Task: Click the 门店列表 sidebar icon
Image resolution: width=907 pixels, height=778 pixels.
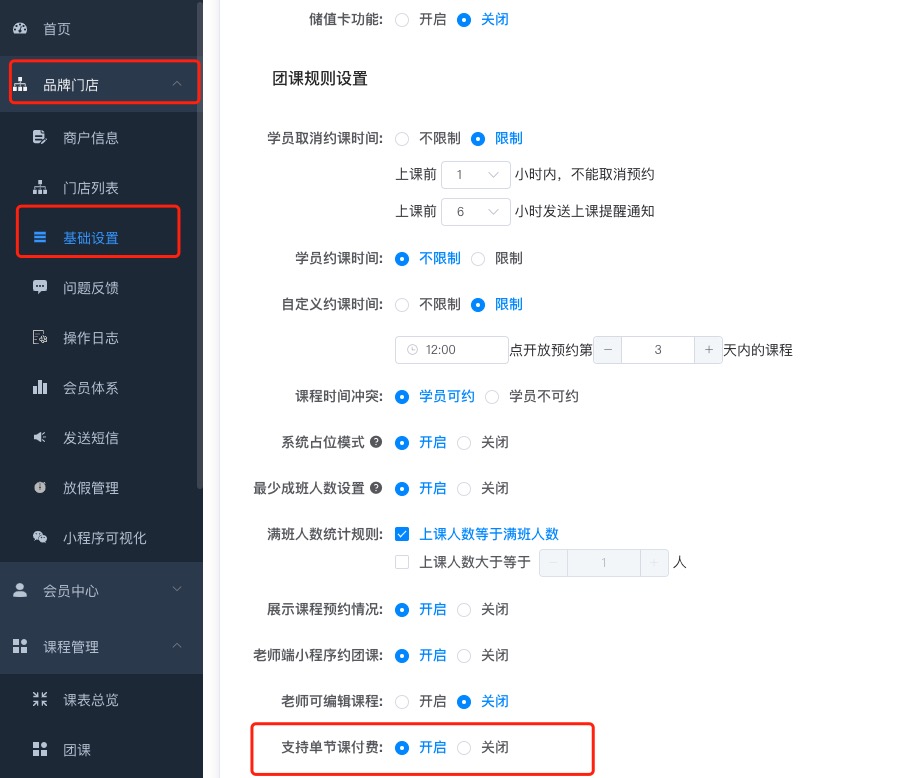Action: [x=40, y=188]
